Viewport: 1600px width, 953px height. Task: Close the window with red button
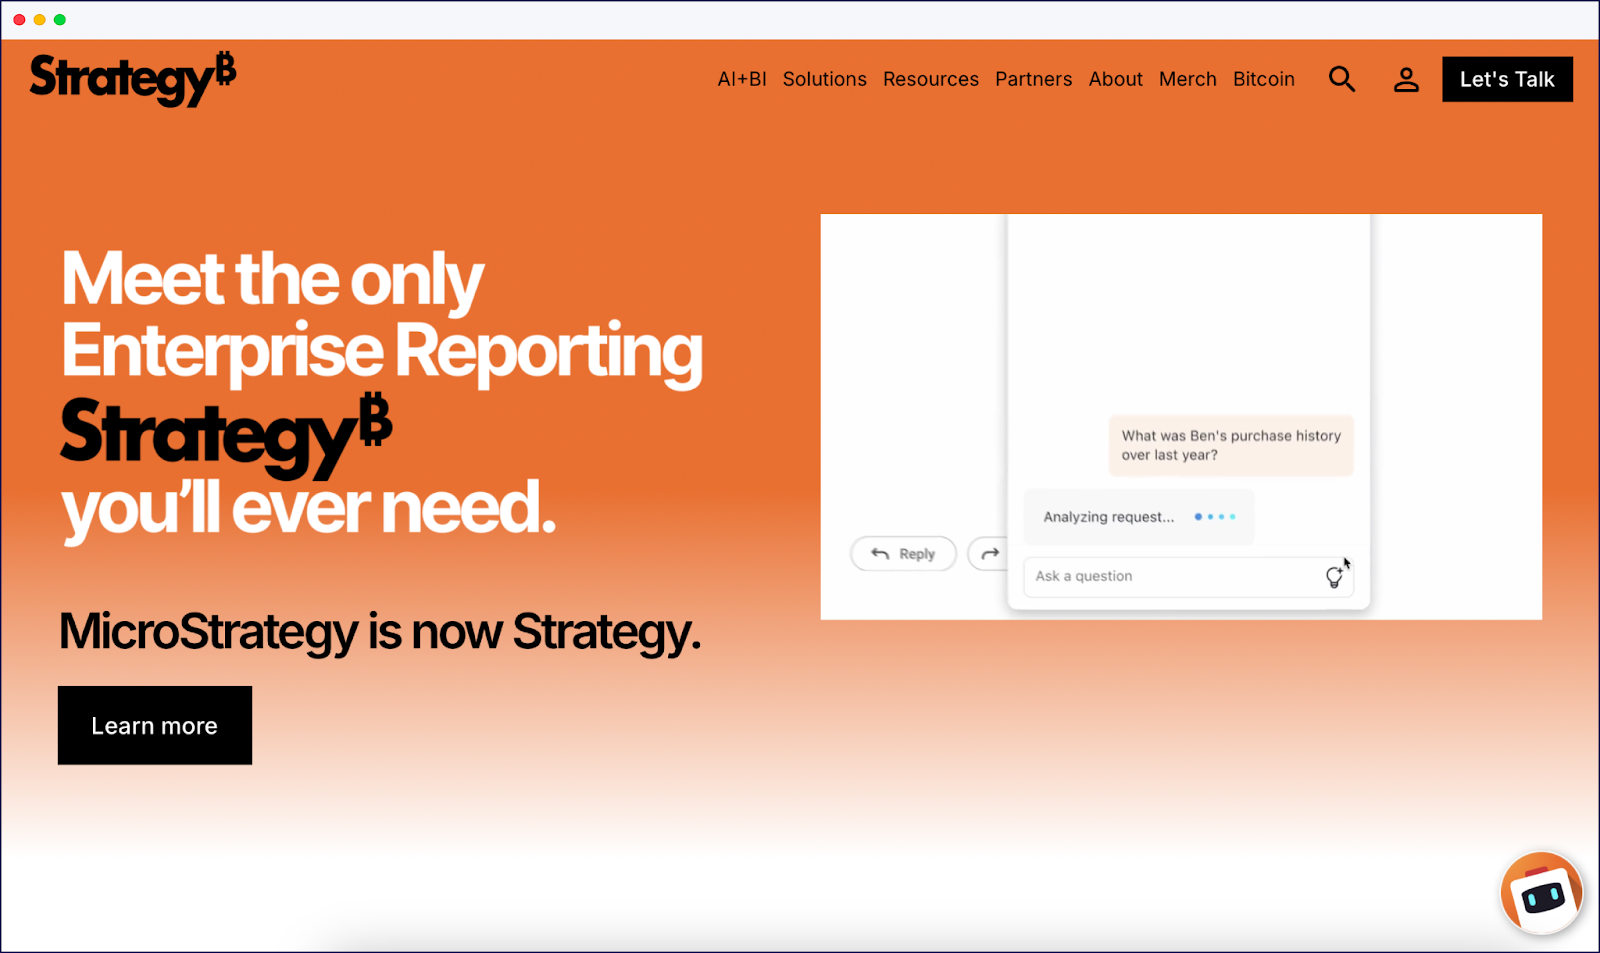click(19, 20)
